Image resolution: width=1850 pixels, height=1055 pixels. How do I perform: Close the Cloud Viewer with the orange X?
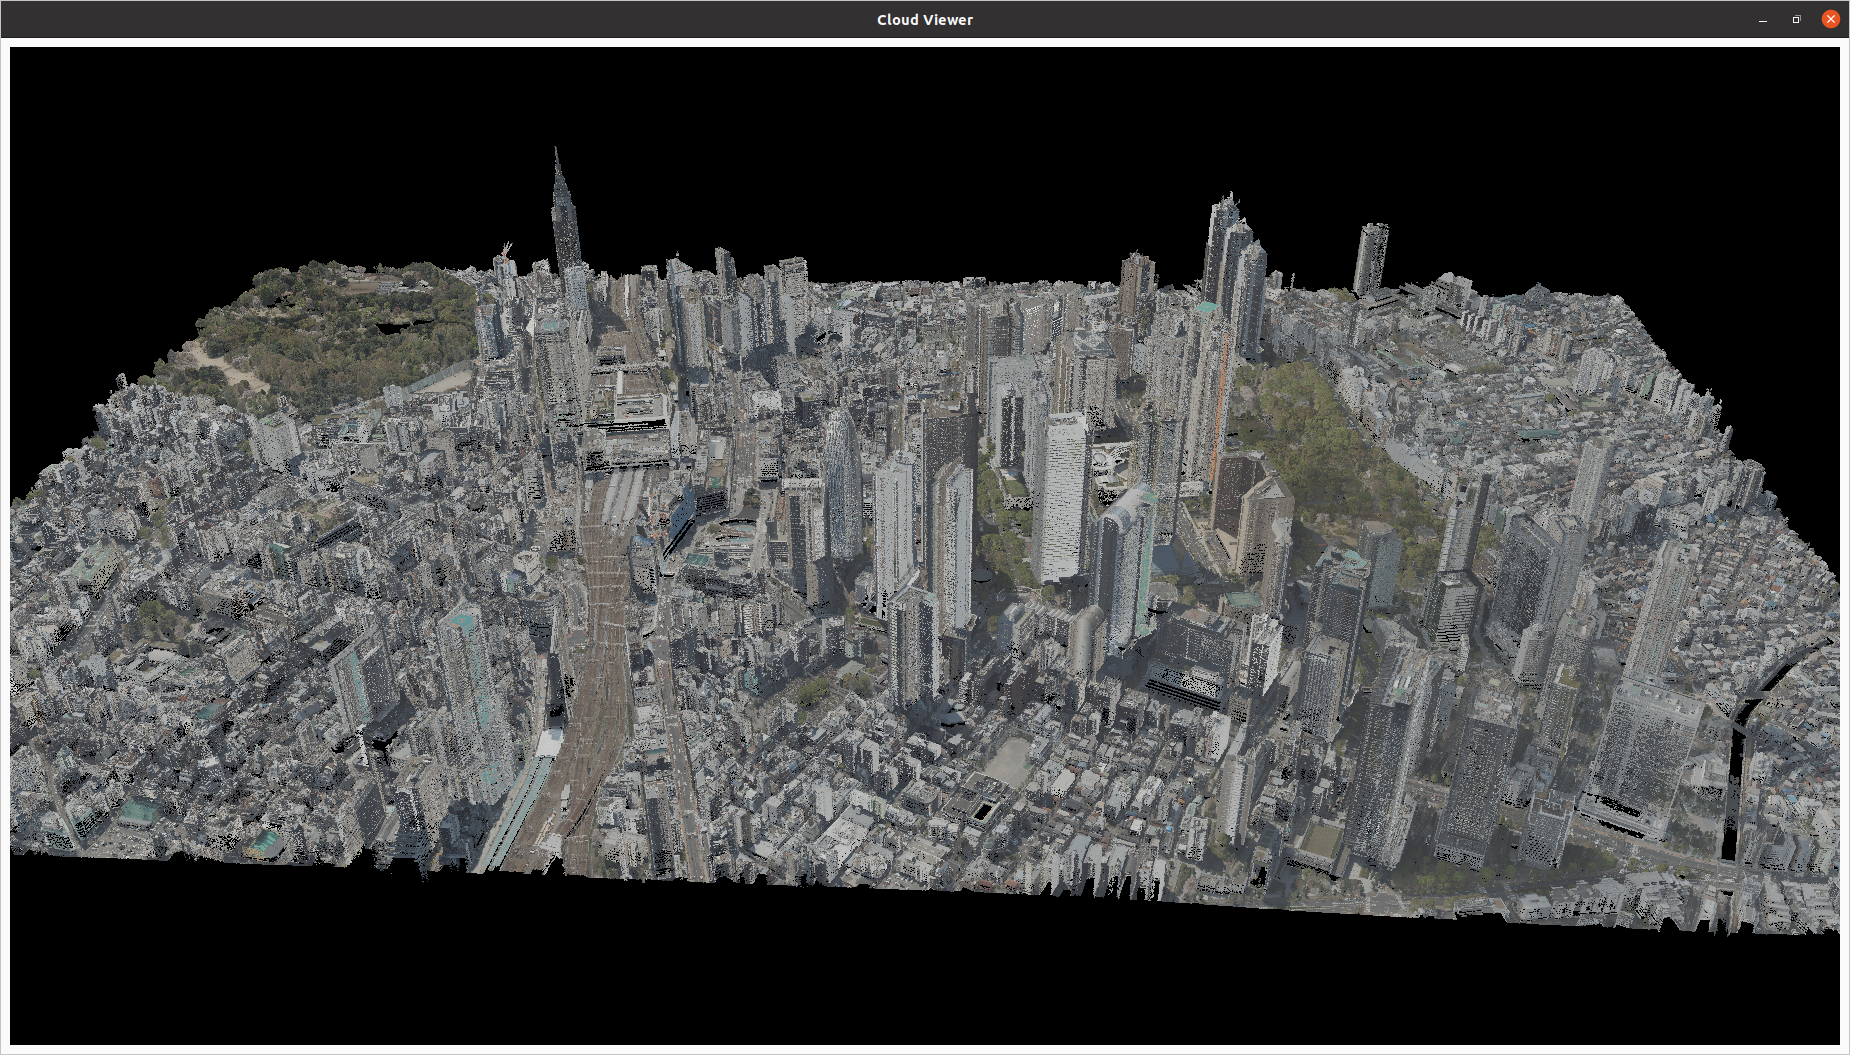point(1831,19)
